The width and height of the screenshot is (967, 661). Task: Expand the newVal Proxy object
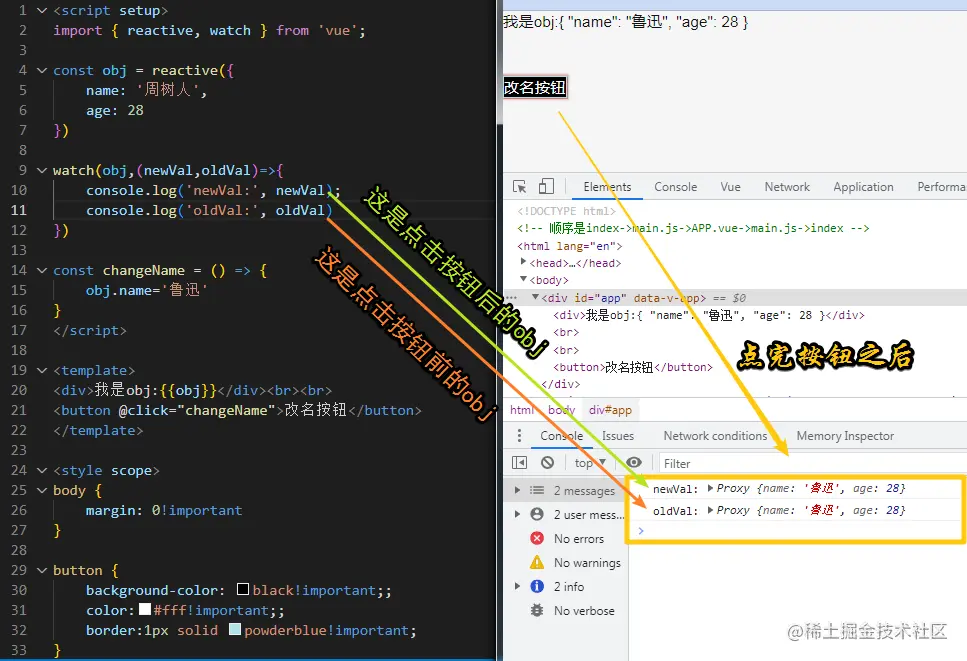(710, 488)
